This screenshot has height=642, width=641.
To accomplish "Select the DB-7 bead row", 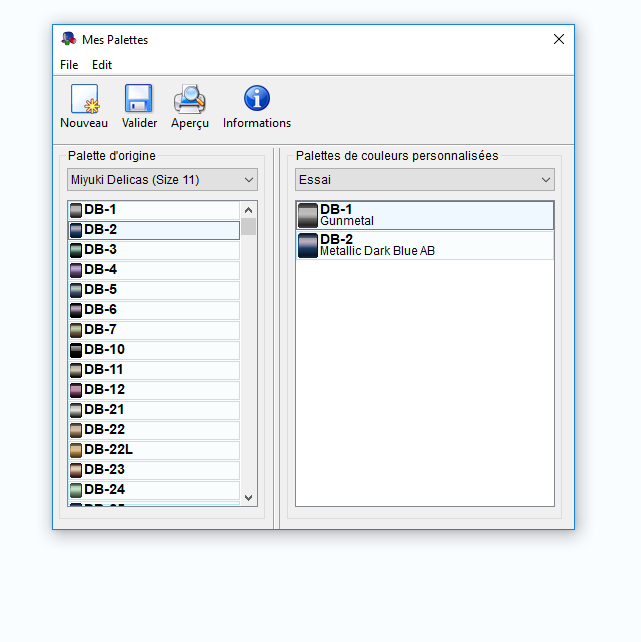I will (x=154, y=330).
